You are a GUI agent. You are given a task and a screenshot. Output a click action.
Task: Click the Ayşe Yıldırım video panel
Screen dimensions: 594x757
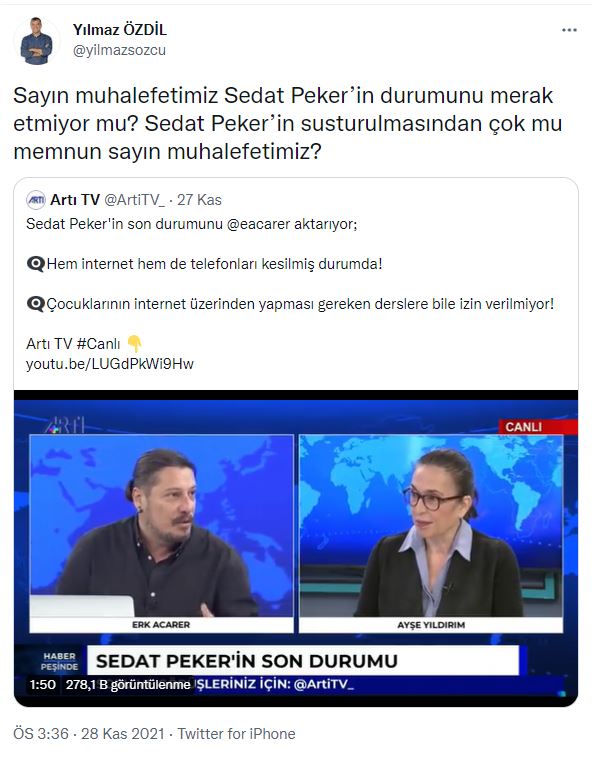[431, 534]
